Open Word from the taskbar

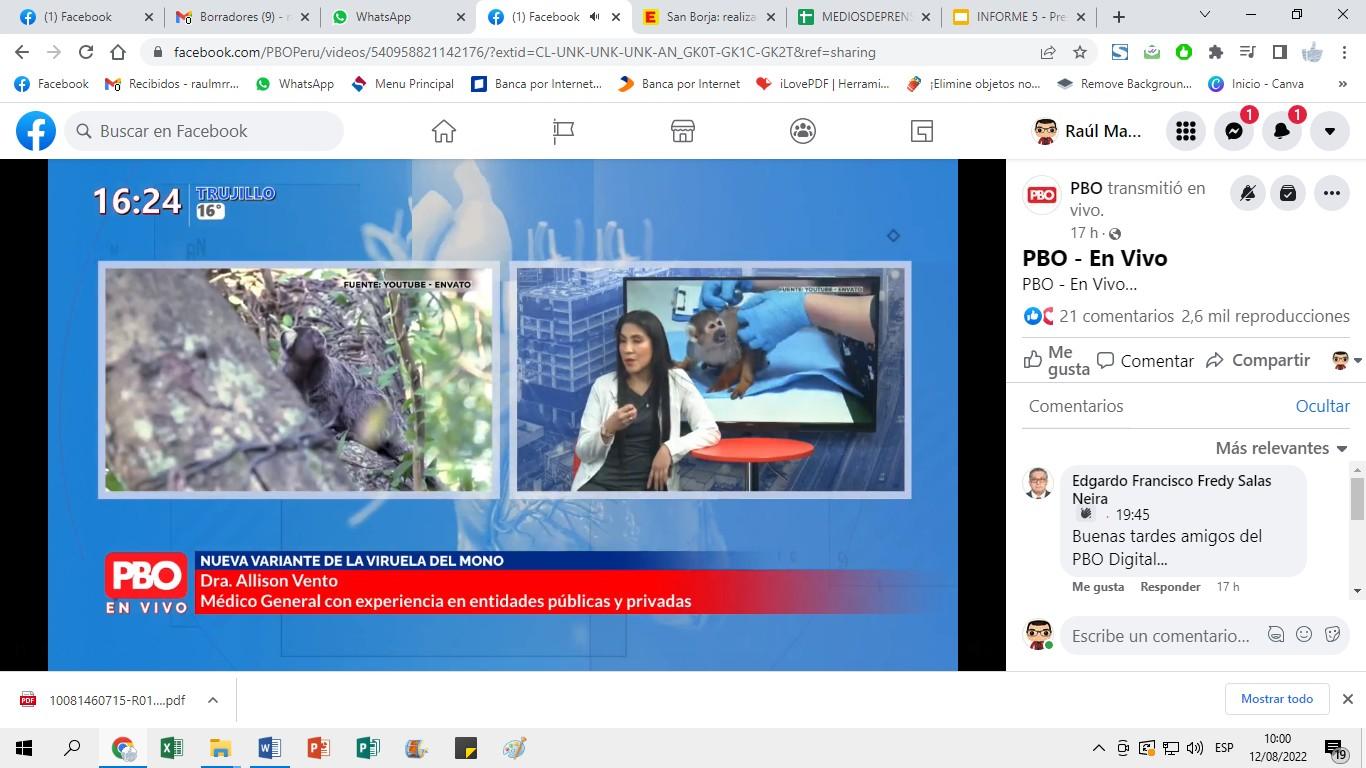point(269,748)
